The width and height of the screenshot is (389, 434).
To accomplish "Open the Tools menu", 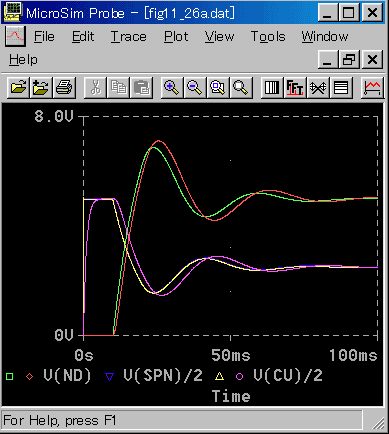I will pyautogui.click(x=268, y=36).
